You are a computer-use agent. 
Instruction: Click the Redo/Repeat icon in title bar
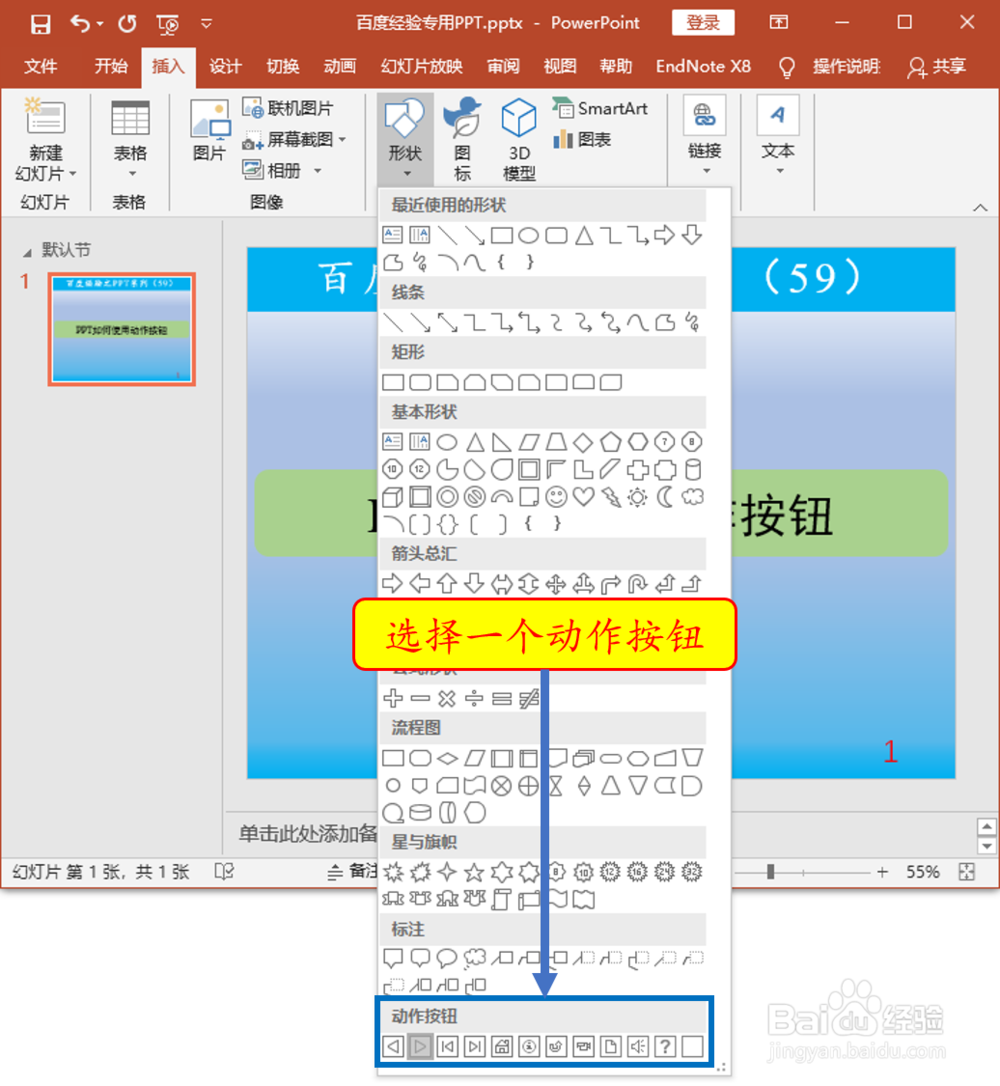[x=127, y=24]
